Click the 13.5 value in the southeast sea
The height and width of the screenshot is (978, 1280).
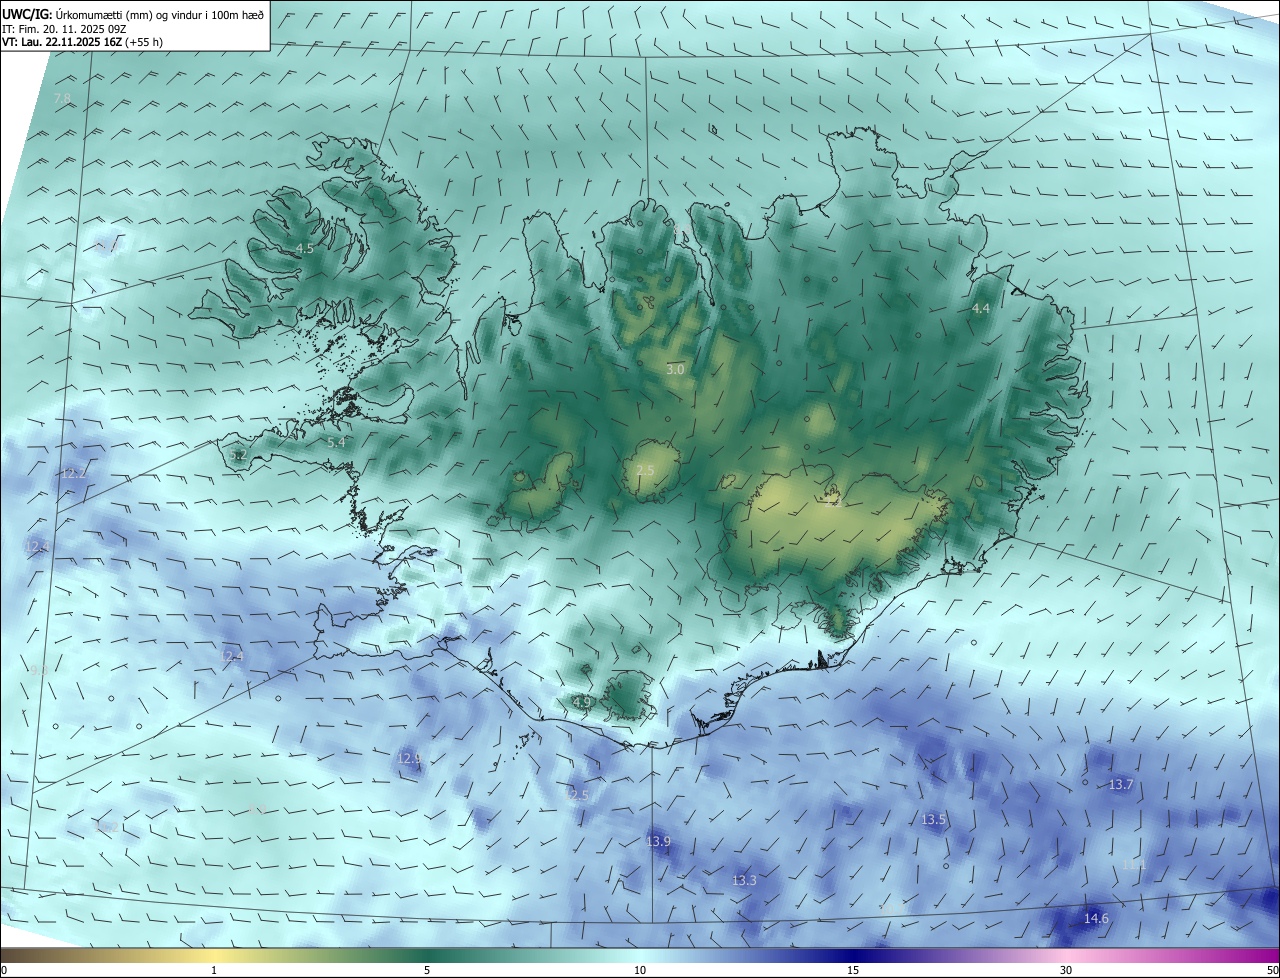coord(933,820)
